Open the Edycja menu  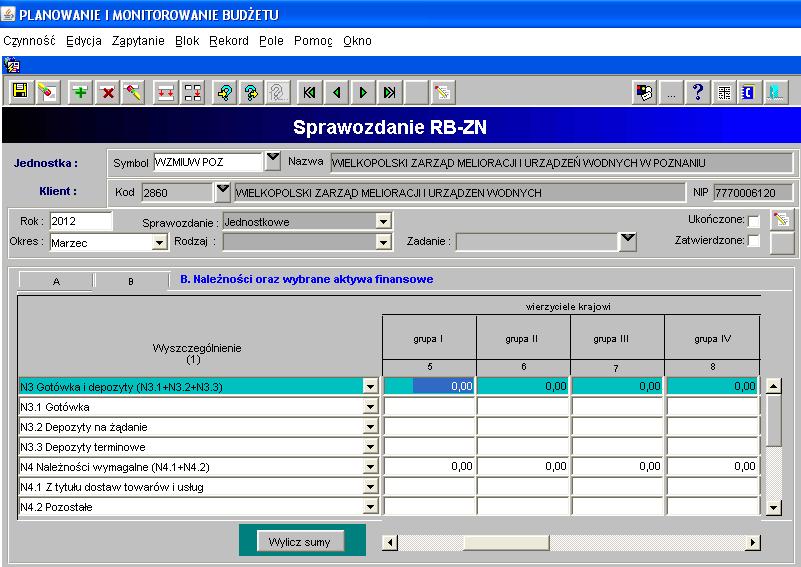[84, 41]
